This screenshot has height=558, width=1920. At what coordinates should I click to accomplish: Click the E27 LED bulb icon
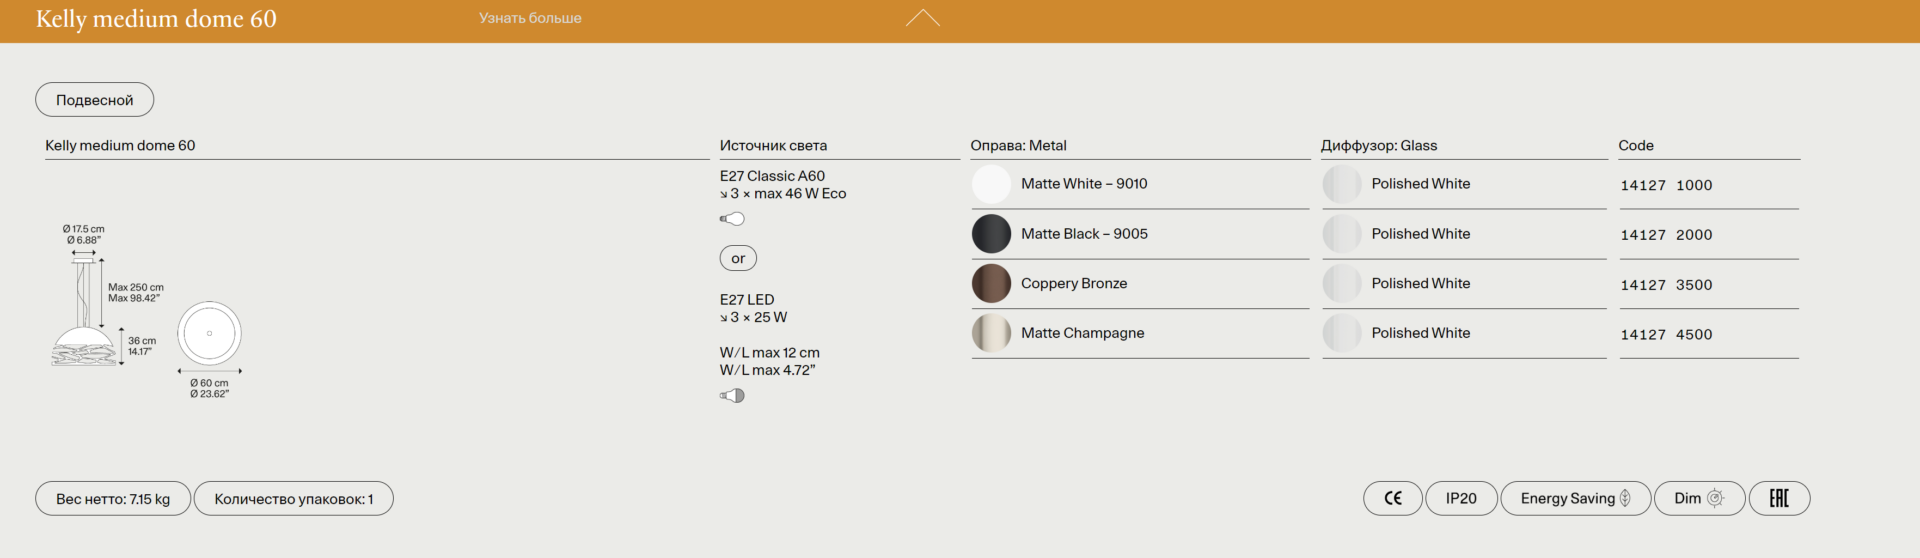(732, 396)
